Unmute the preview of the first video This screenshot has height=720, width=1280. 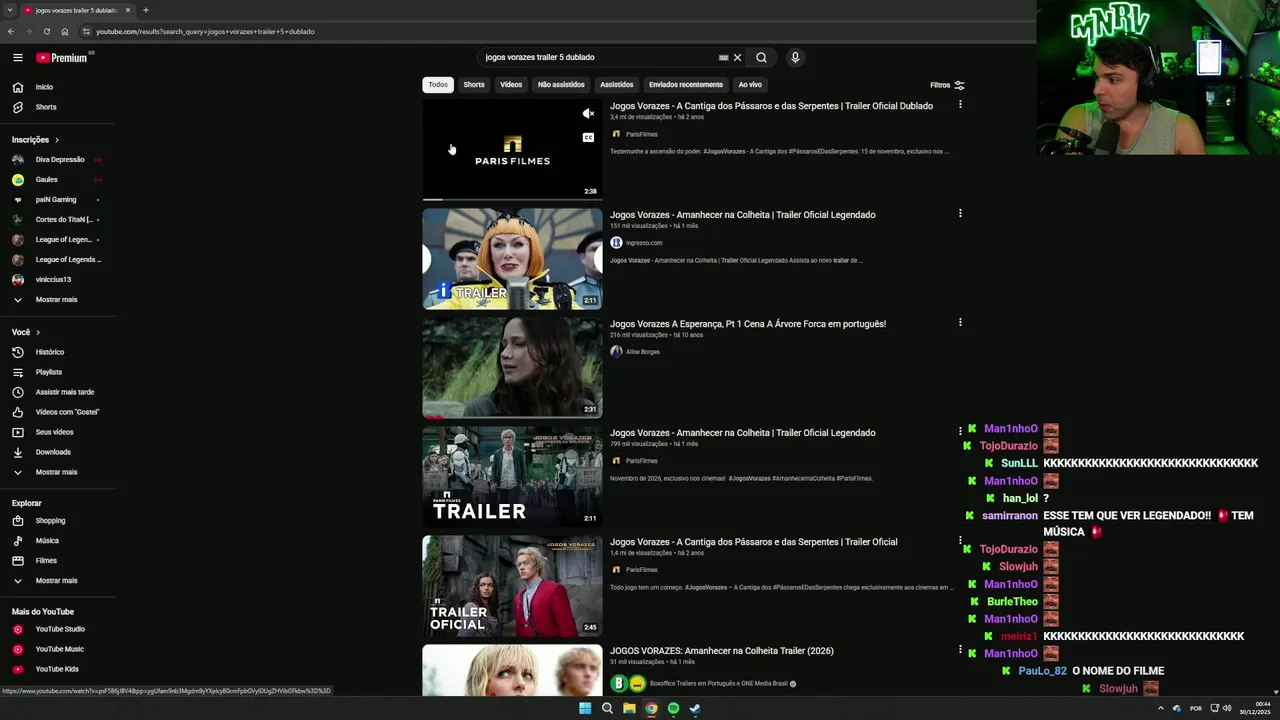588,114
